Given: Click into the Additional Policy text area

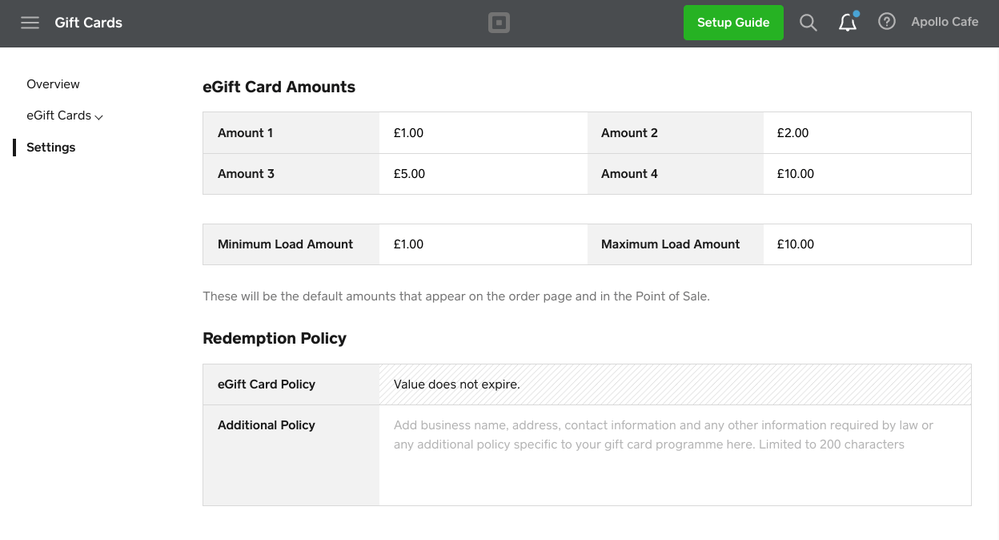Looking at the screenshot, I should [x=674, y=455].
